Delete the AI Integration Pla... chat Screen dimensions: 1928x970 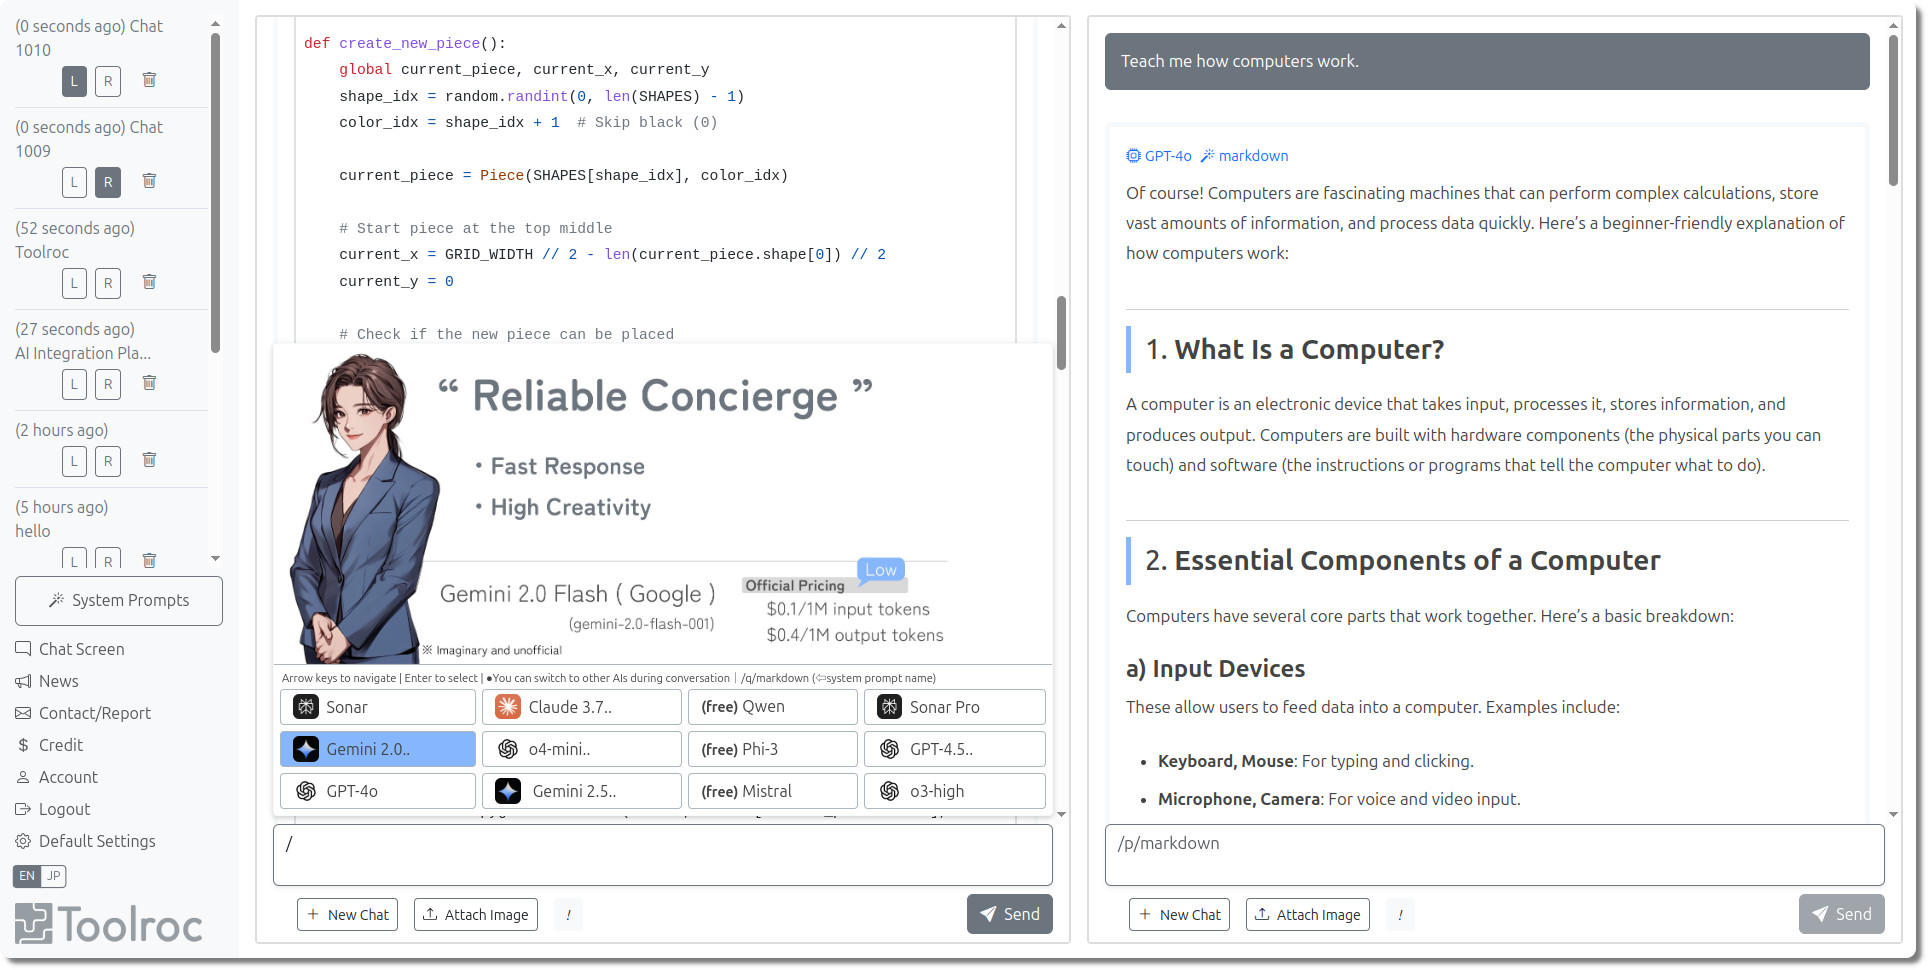(149, 383)
